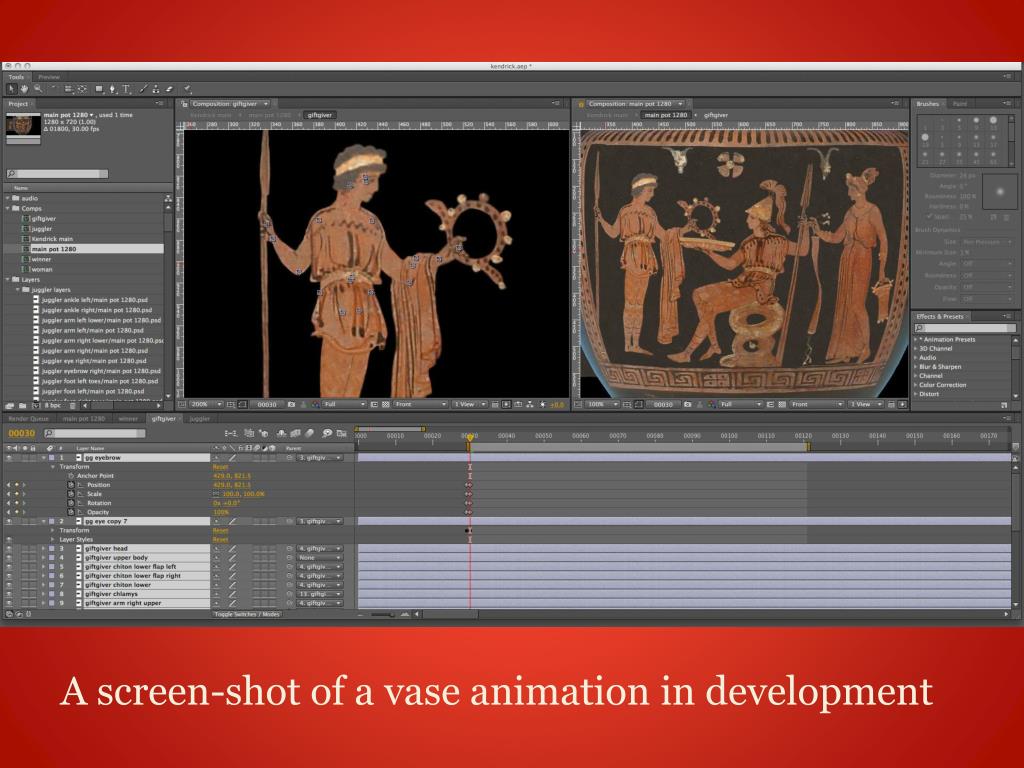Image resolution: width=1024 pixels, height=768 pixels.
Task: Open main pot 1280 timeline tab
Action: pyautogui.click(x=84, y=419)
